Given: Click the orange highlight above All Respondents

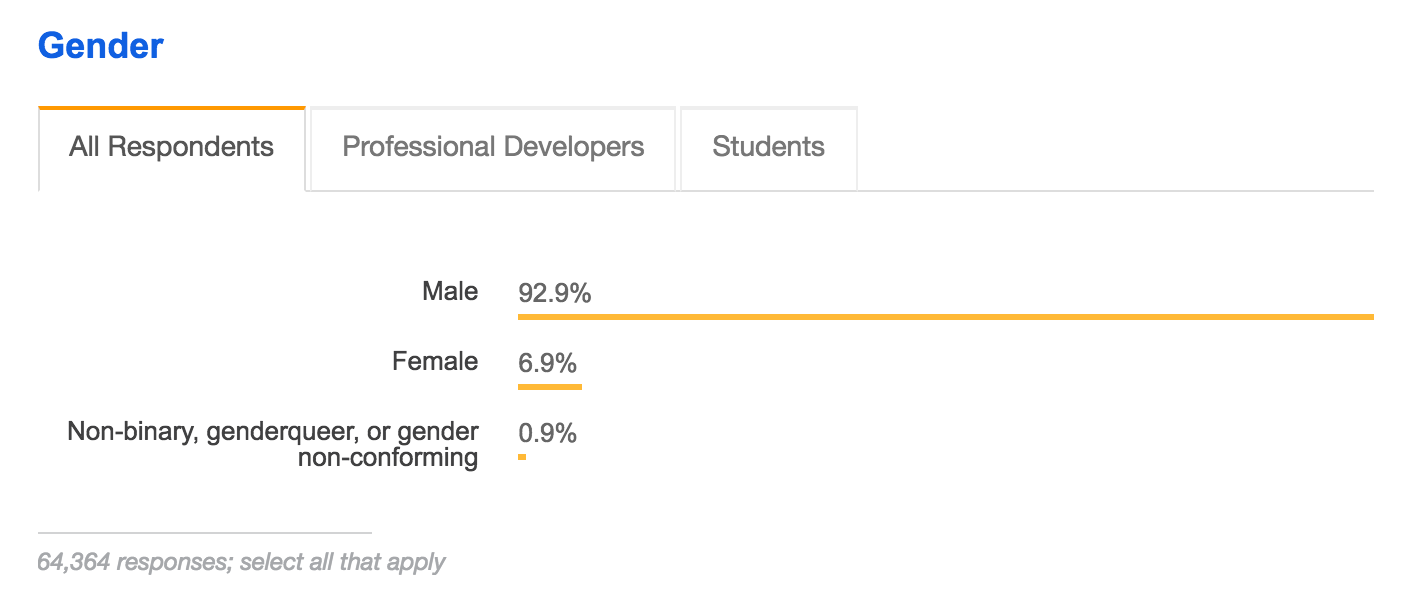Looking at the screenshot, I should pos(171,107).
